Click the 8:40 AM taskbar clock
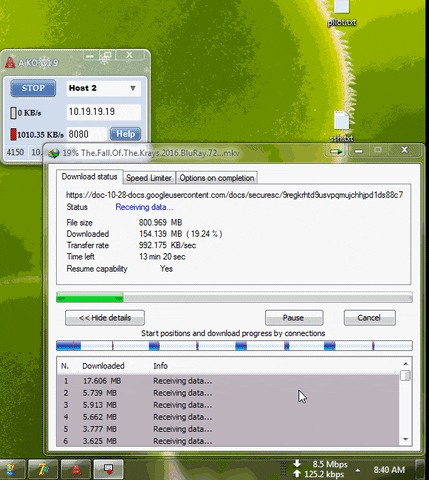Screen dimensions: 429x480 coord(389,470)
